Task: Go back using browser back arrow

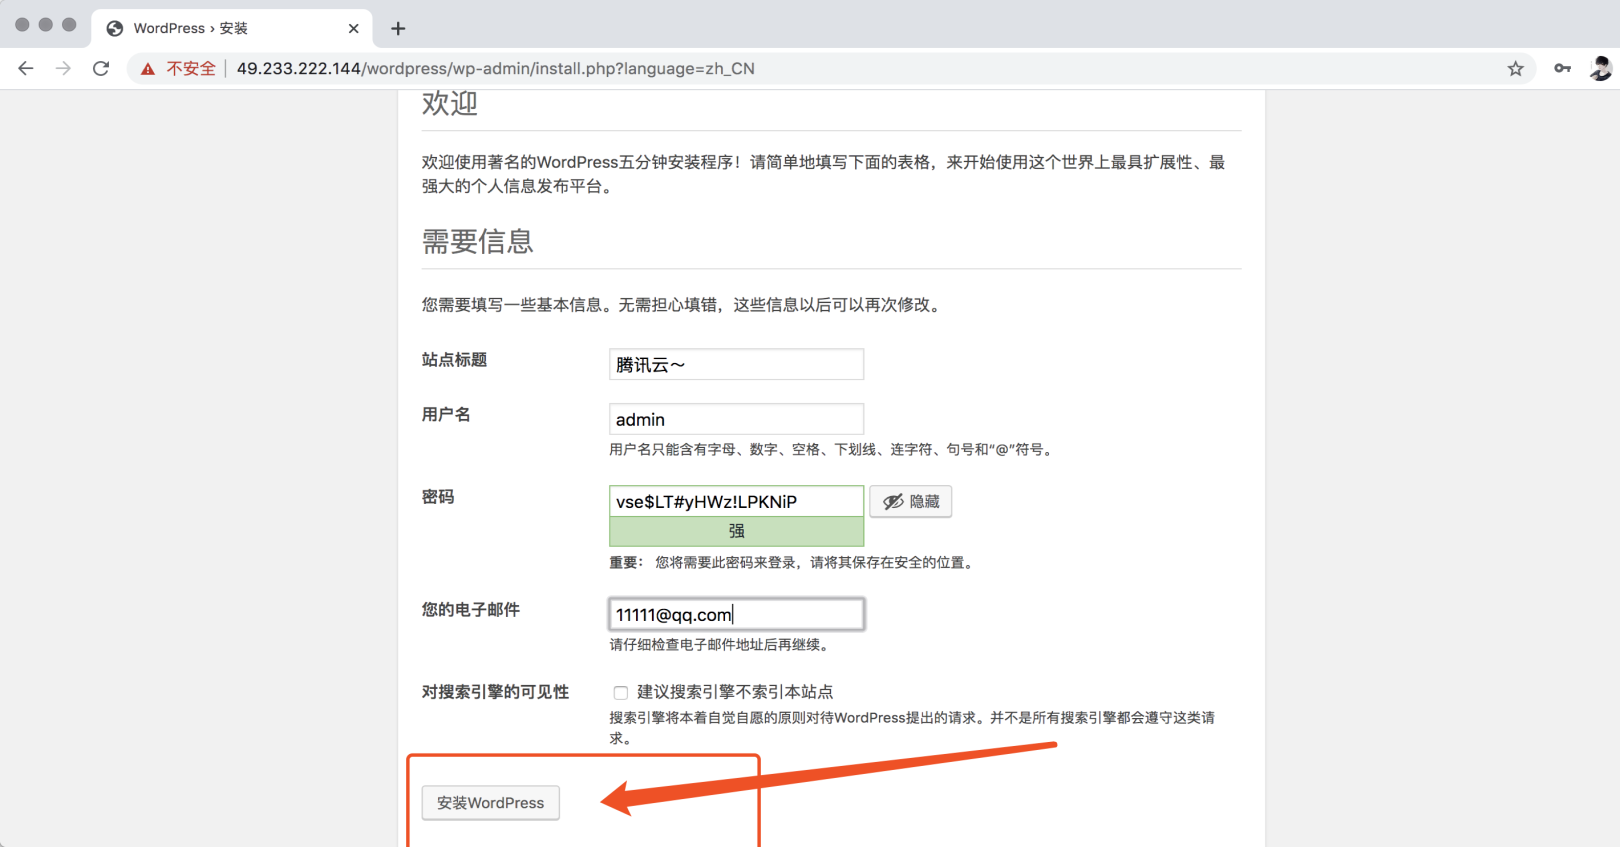Action: click(26, 68)
